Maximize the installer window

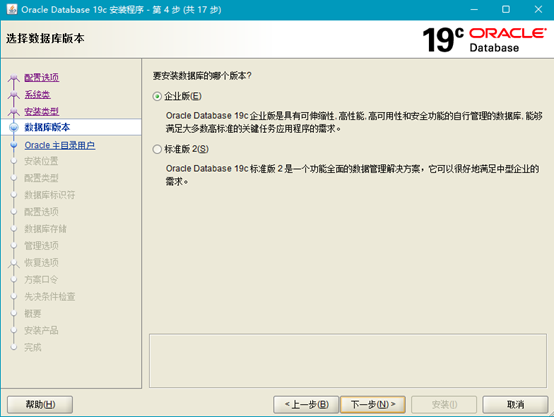506,9
